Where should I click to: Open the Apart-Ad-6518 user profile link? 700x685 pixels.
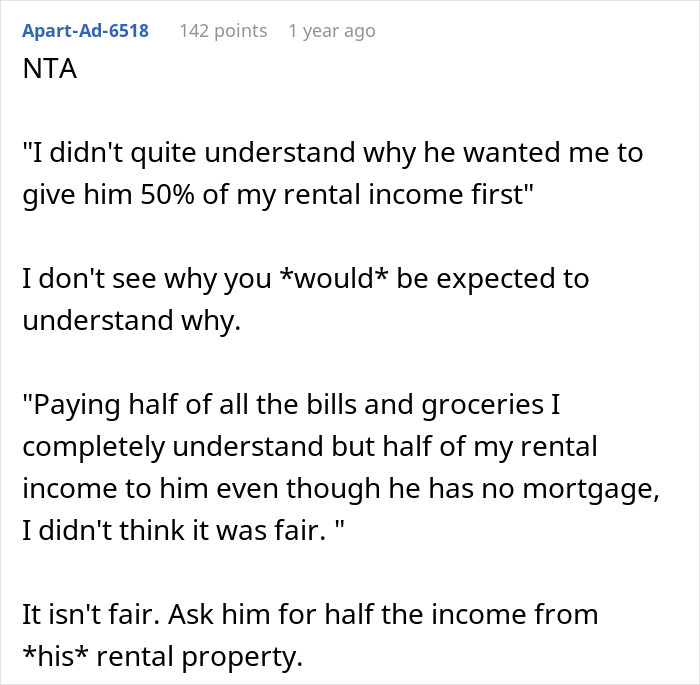pyautogui.click(x=84, y=31)
